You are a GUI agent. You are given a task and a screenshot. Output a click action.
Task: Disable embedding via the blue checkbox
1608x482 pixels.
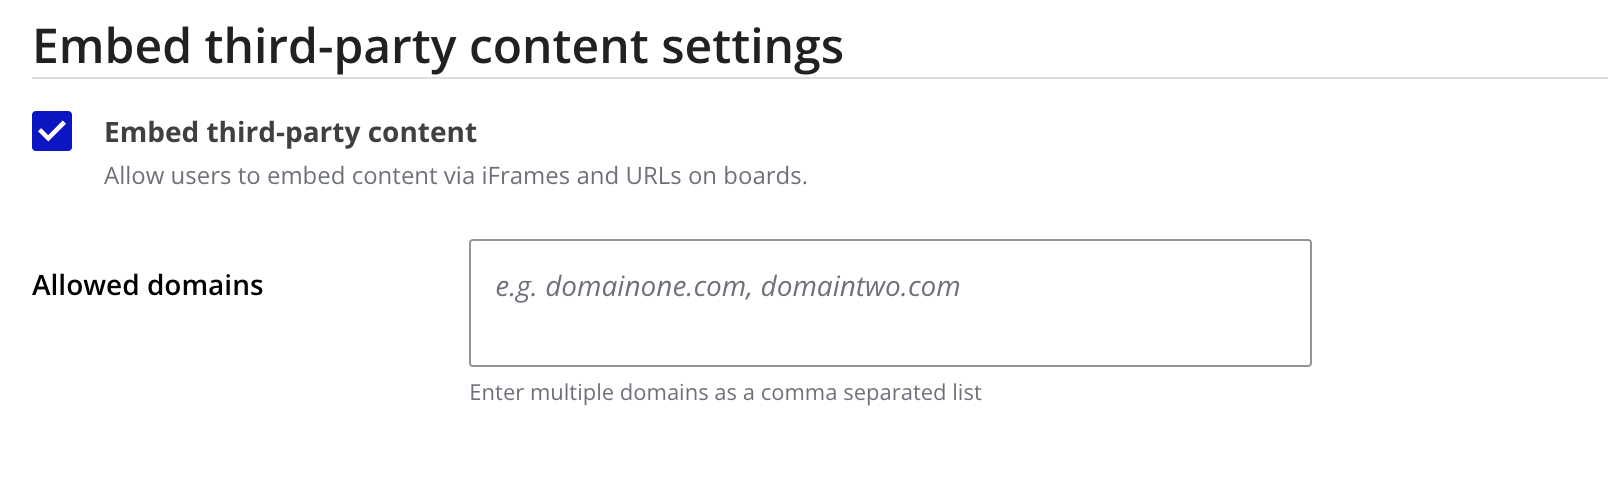click(x=52, y=131)
